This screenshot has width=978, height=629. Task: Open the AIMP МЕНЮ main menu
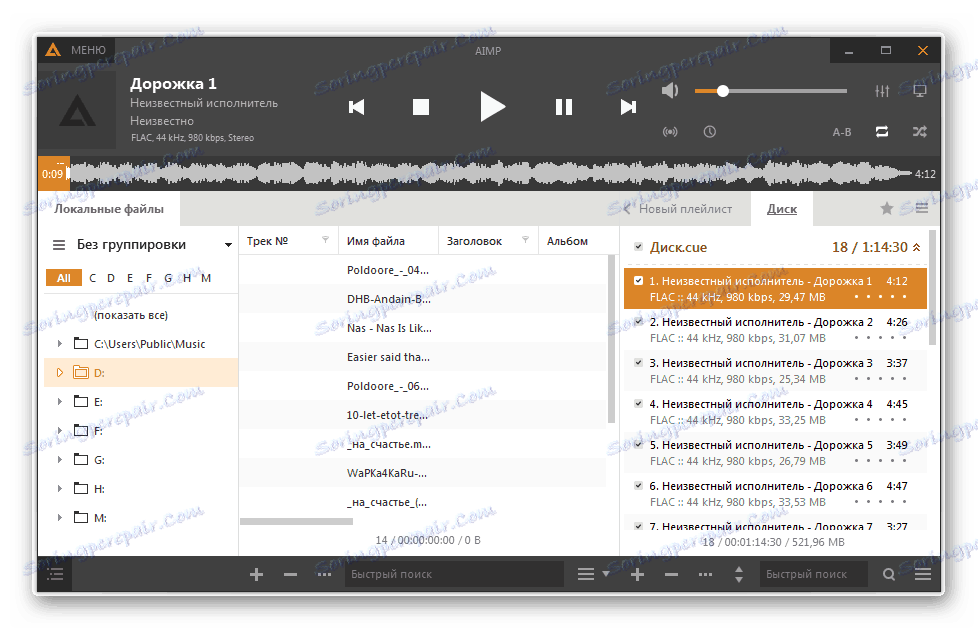pos(76,50)
